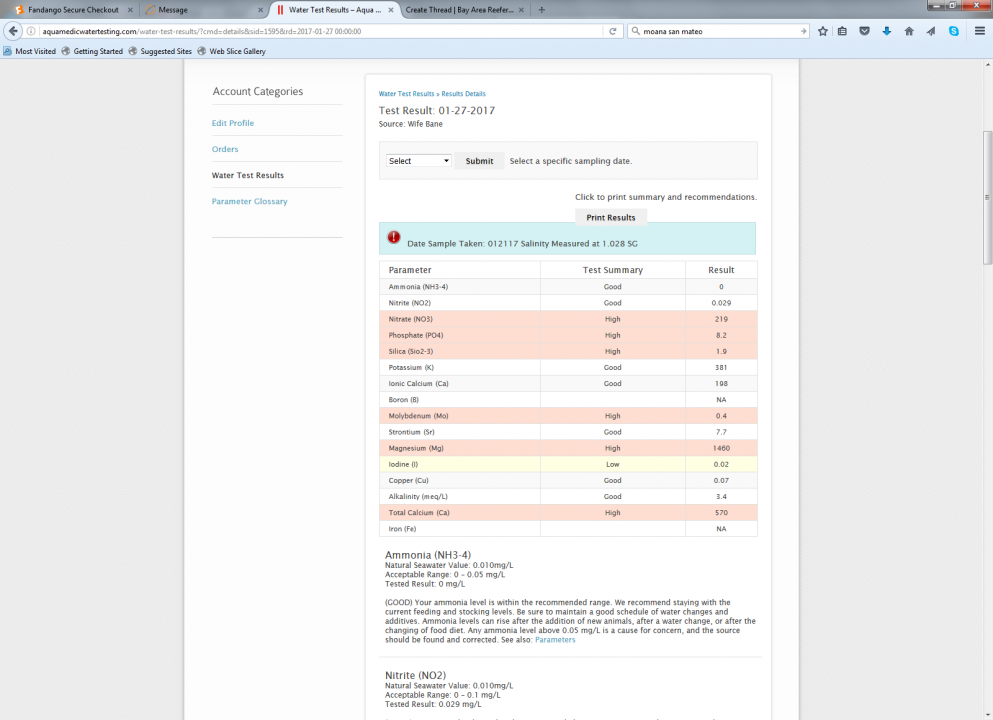Image resolution: width=993 pixels, height=720 pixels.
Task: Reload the current page
Action: click(612, 31)
